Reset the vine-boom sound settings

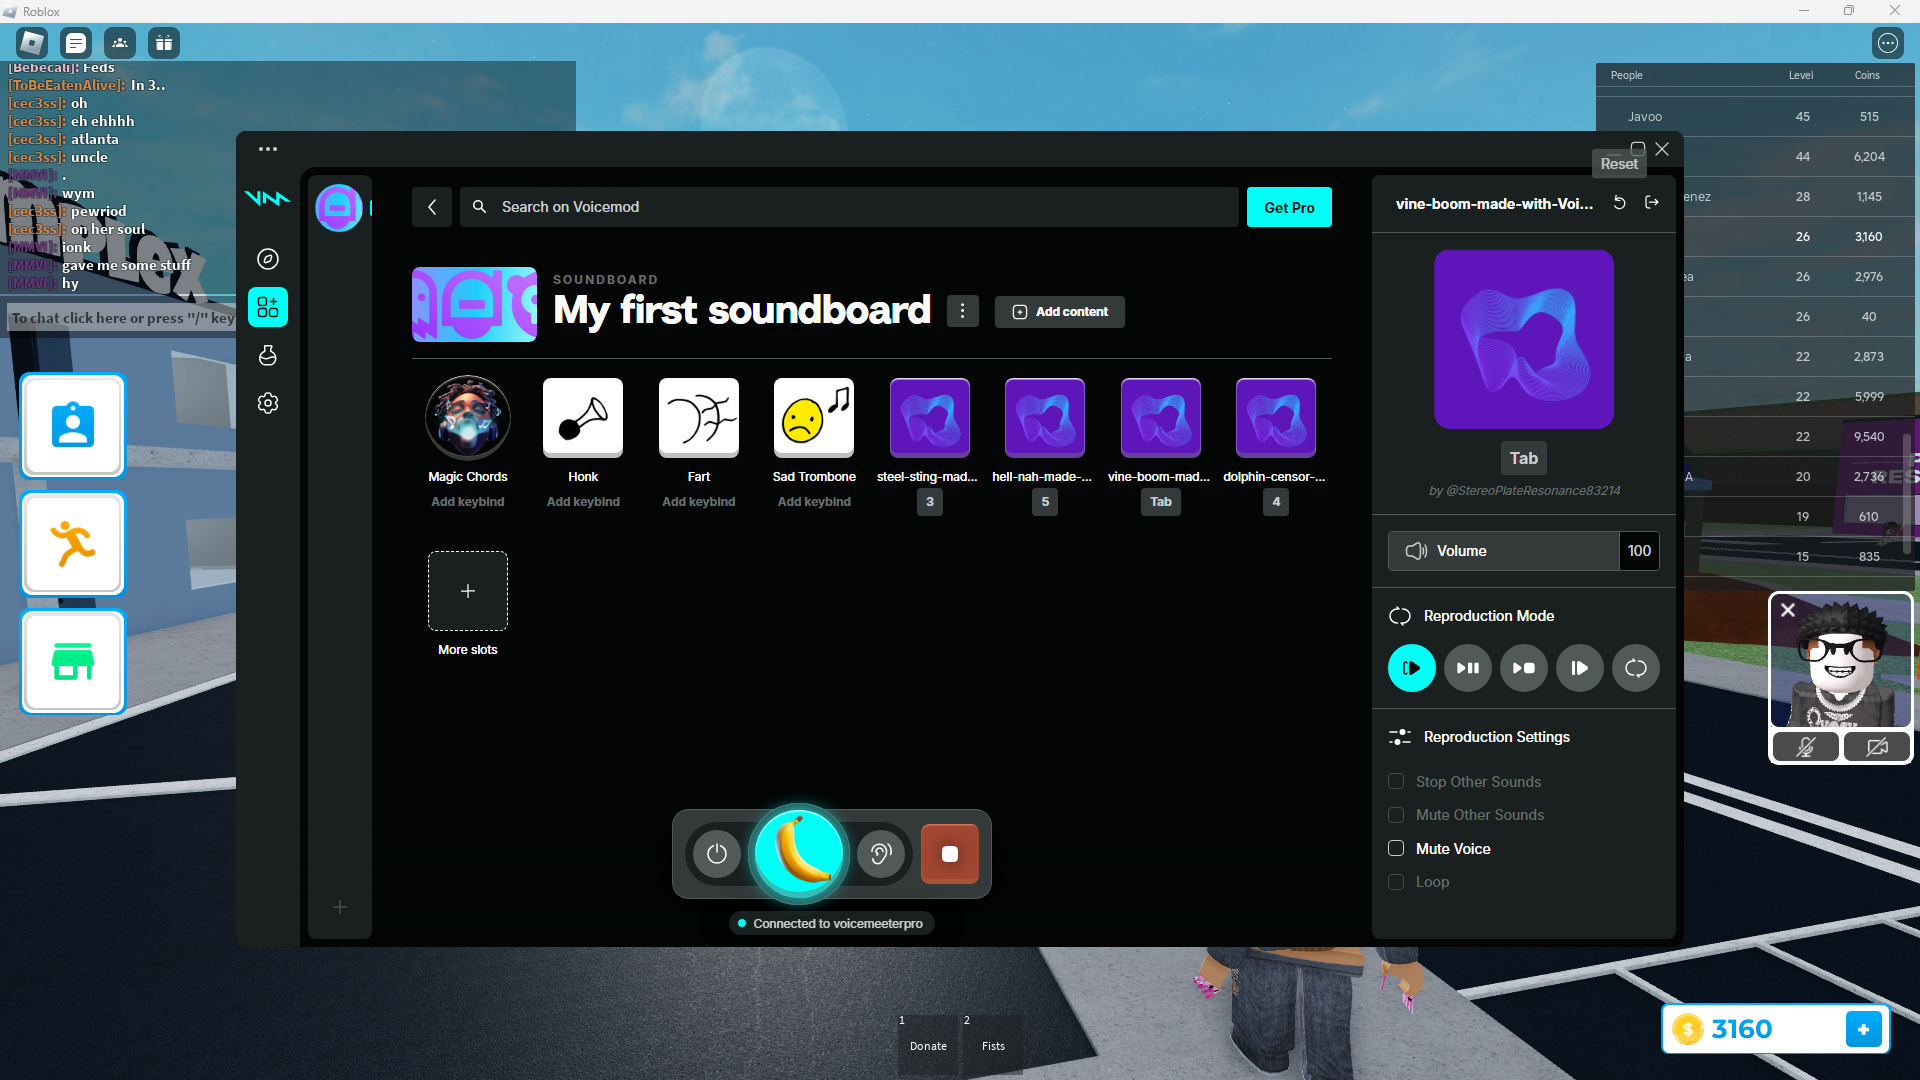(1620, 203)
